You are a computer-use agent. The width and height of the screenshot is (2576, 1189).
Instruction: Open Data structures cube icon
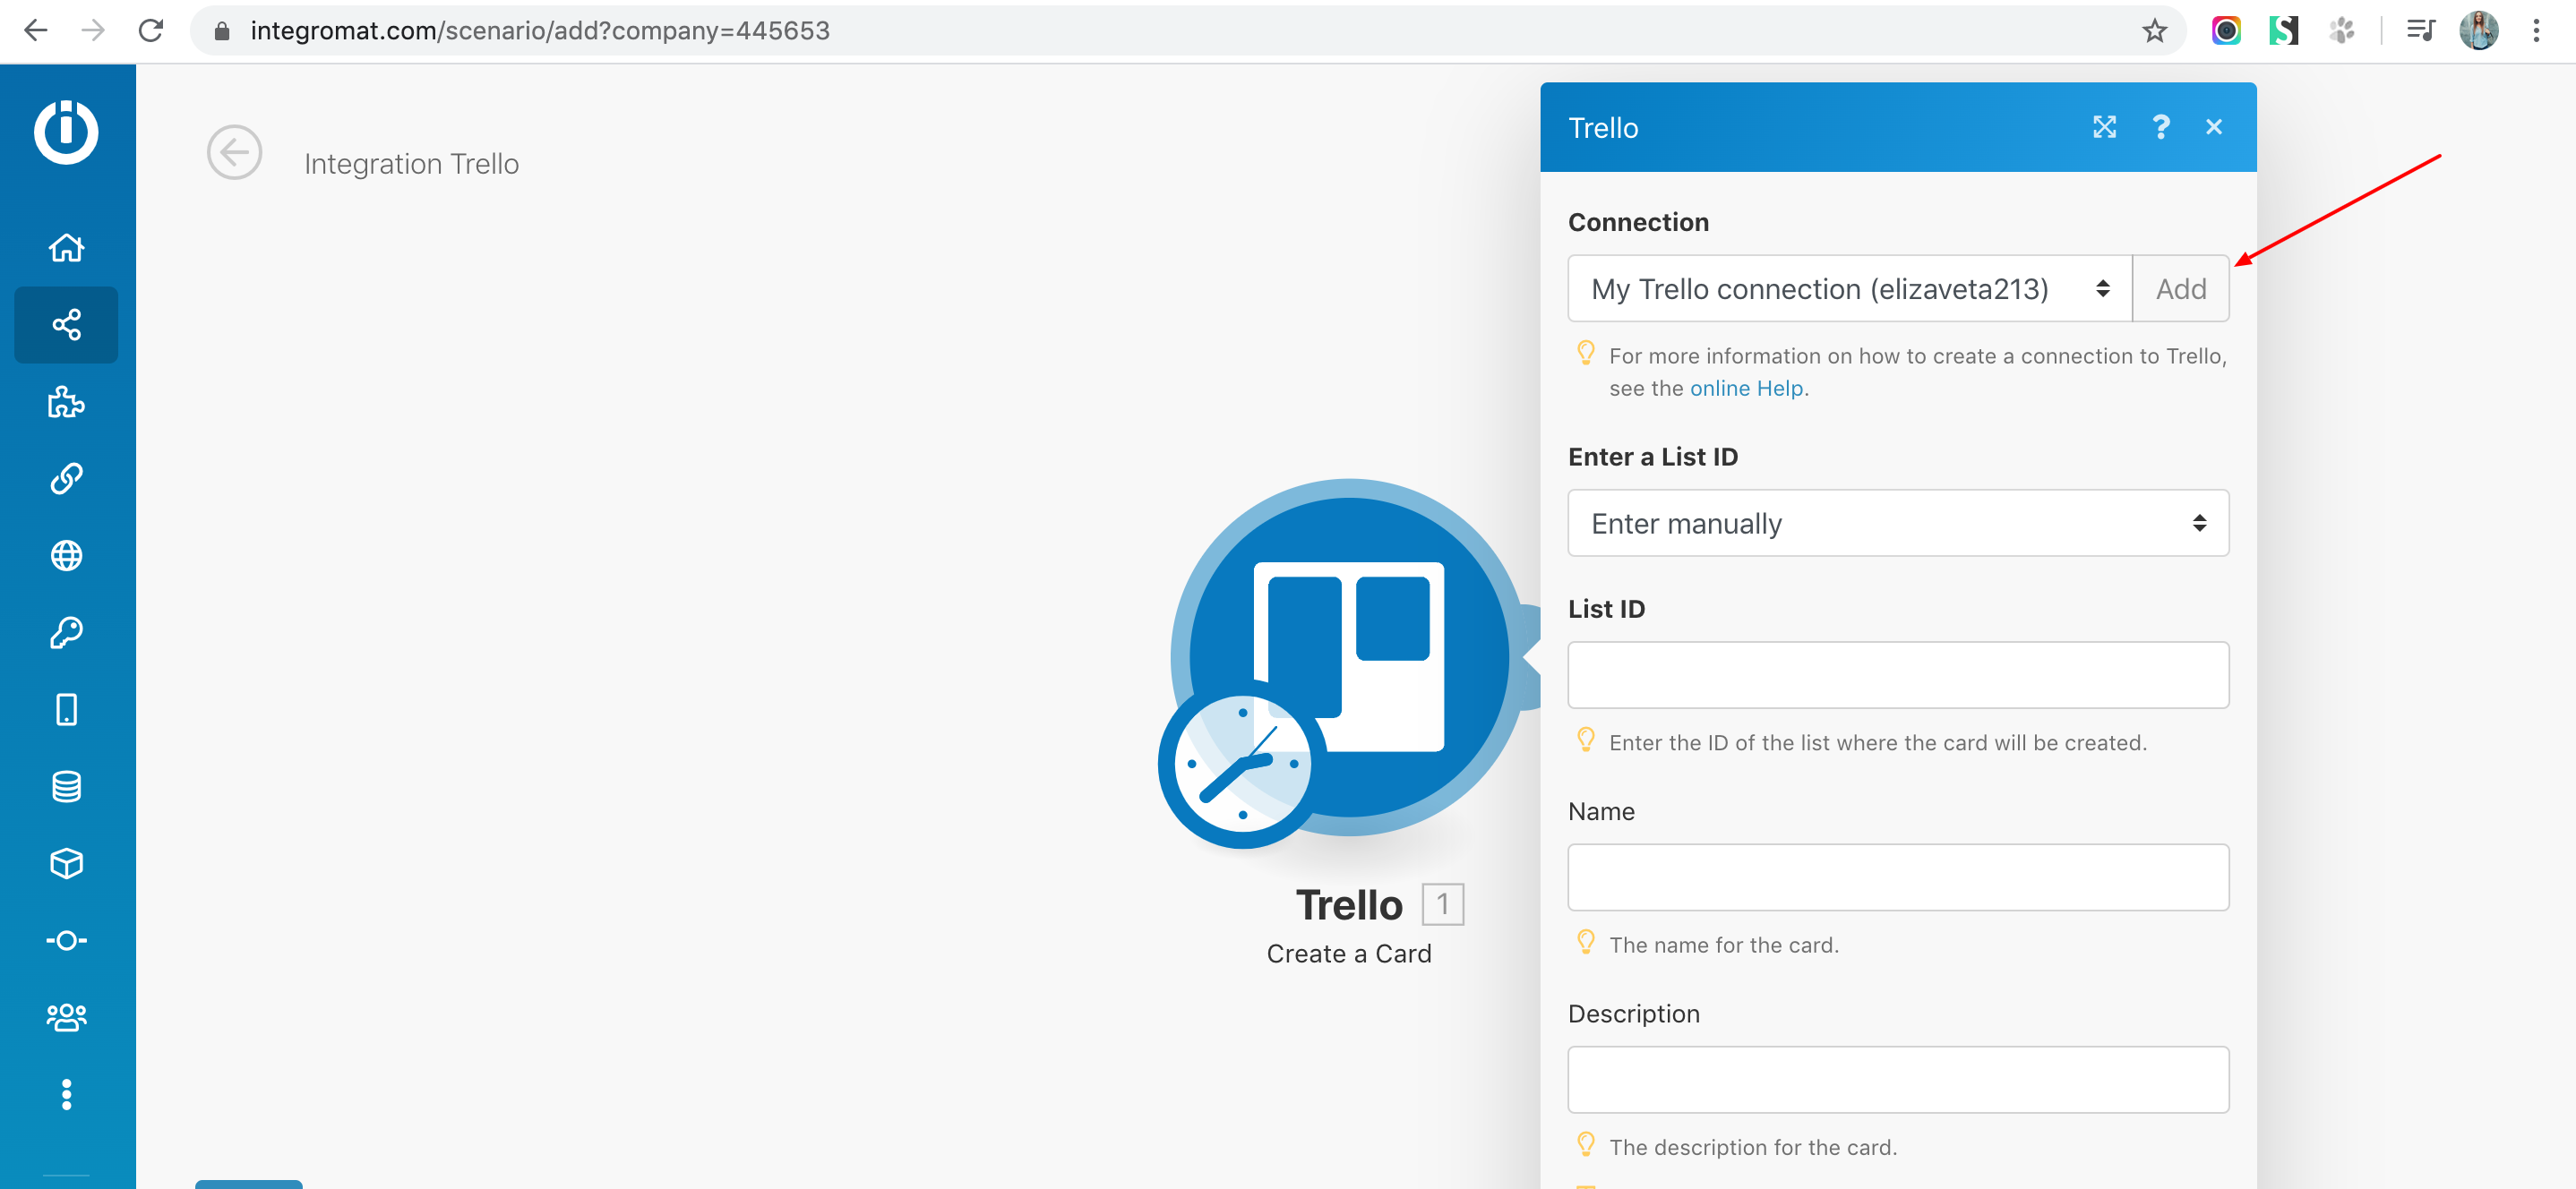click(x=66, y=864)
